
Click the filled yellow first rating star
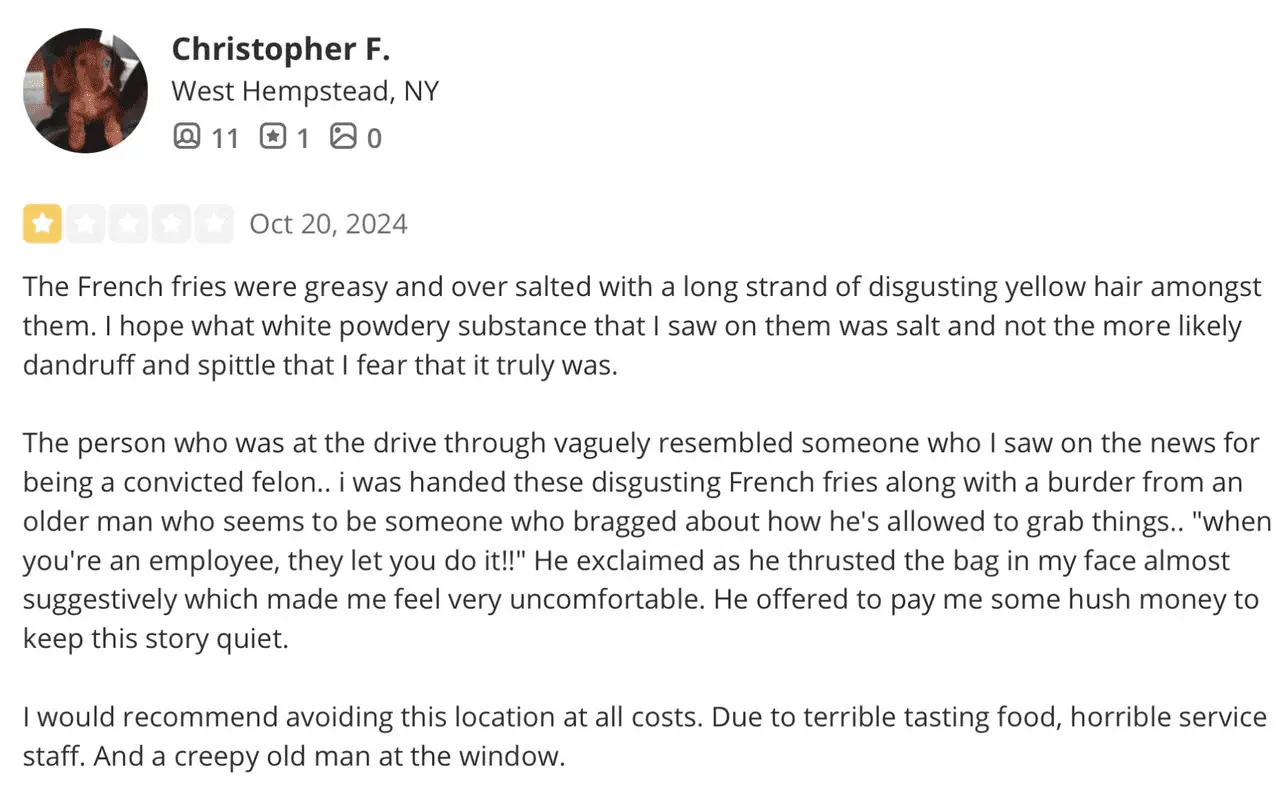coord(42,224)
